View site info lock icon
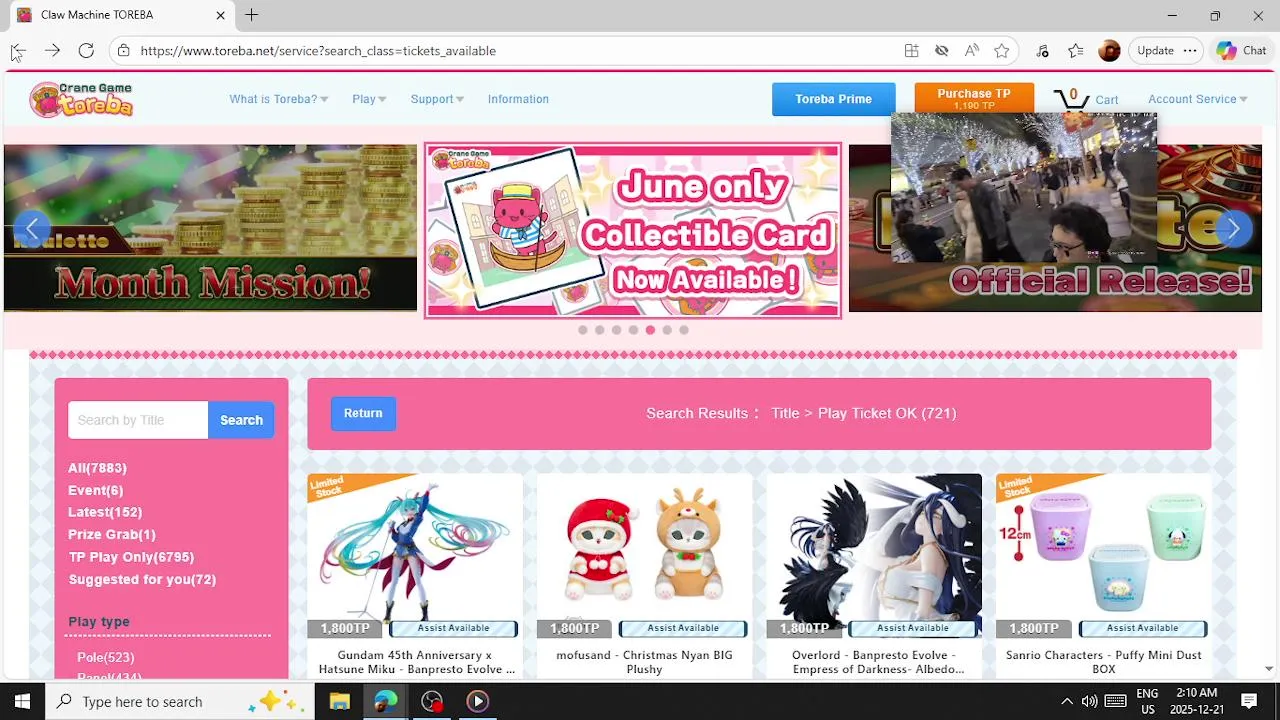This screenshot has height=720, width=1280. pos(123,51)
